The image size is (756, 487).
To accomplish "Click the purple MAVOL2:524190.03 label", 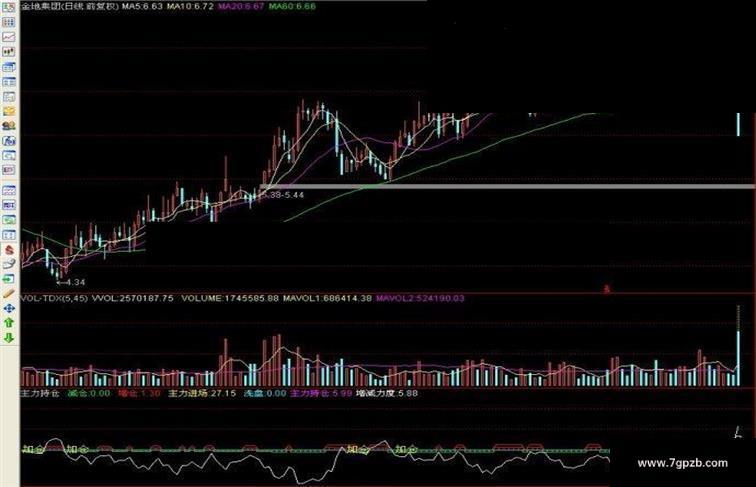I will 420,298.
